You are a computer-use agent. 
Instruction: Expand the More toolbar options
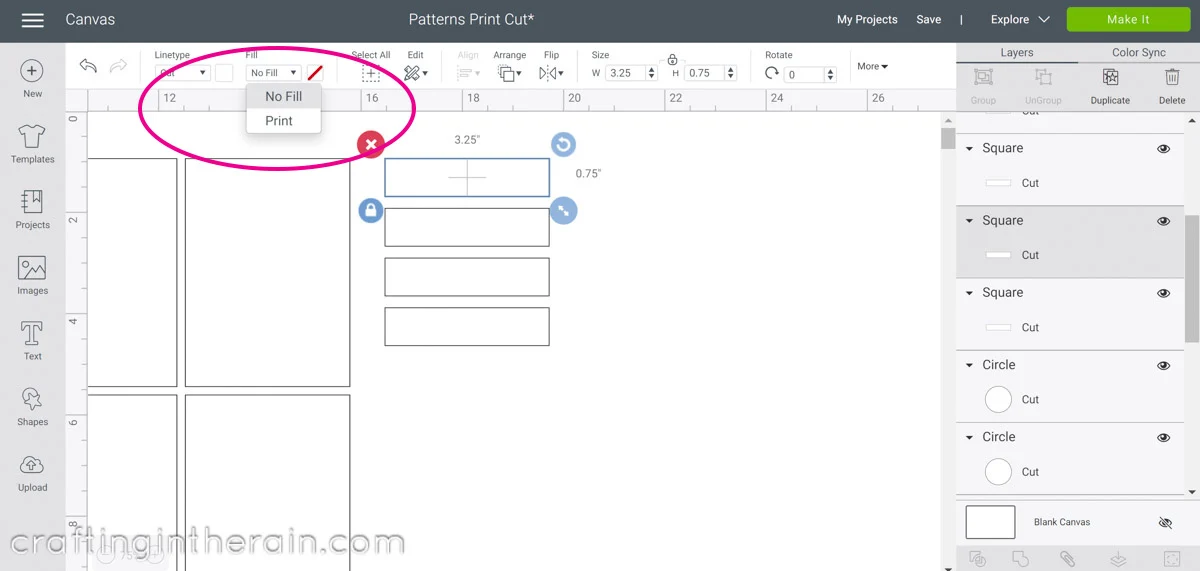pos(872,66)
